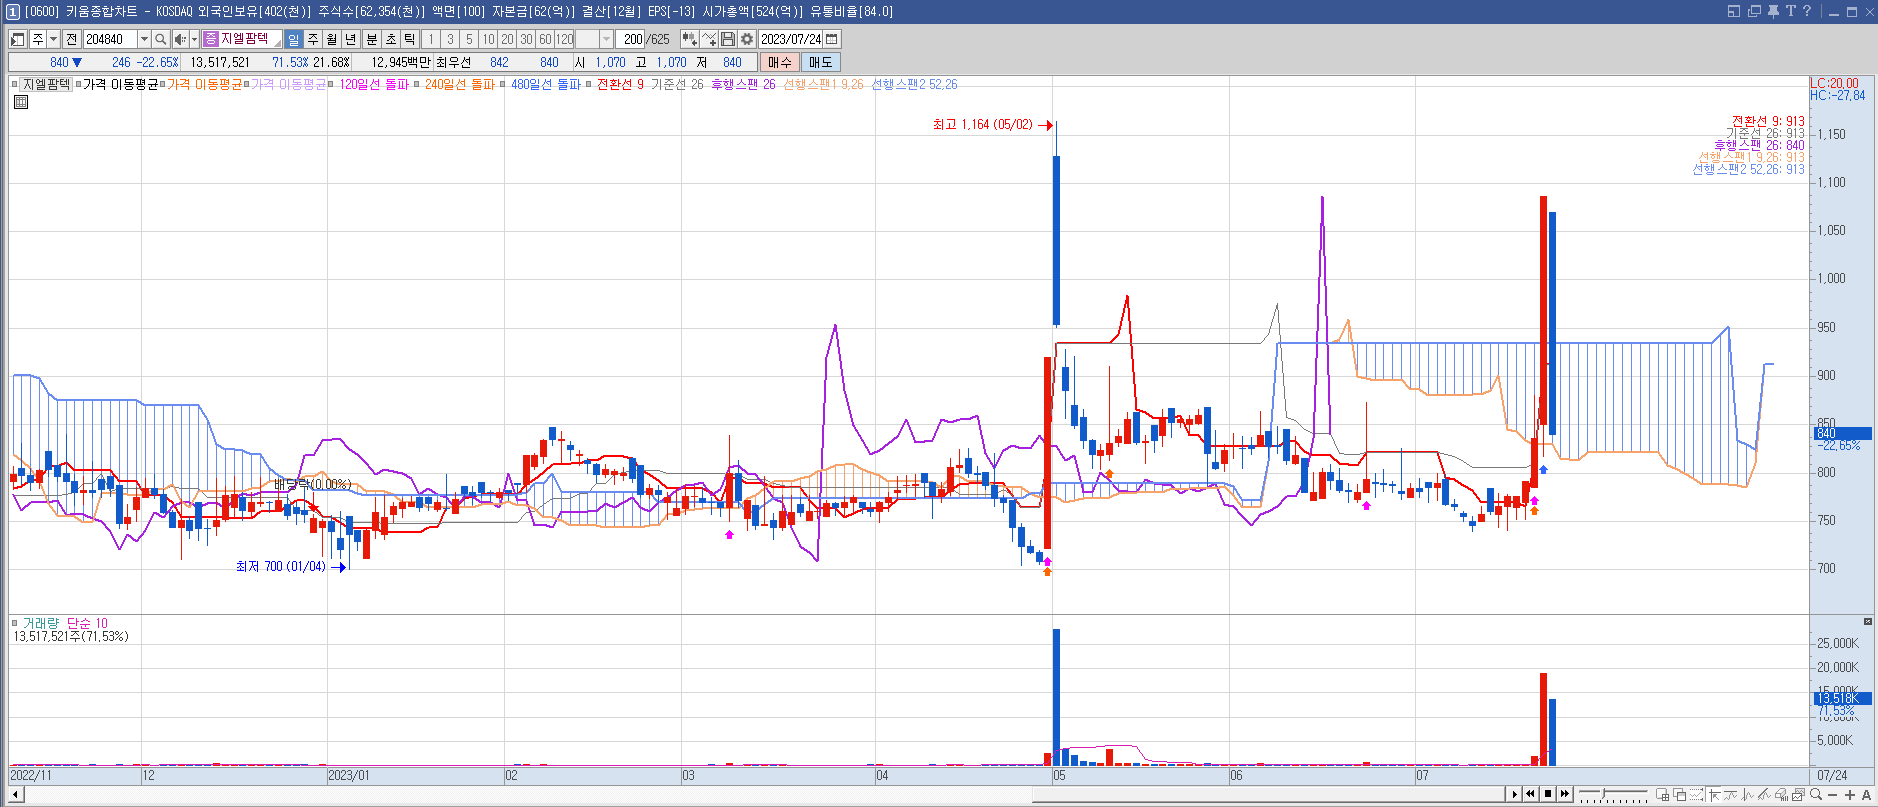Open the speaker icon dropdown arrow
1878x807 pixels.
click(x=195, y=39)
